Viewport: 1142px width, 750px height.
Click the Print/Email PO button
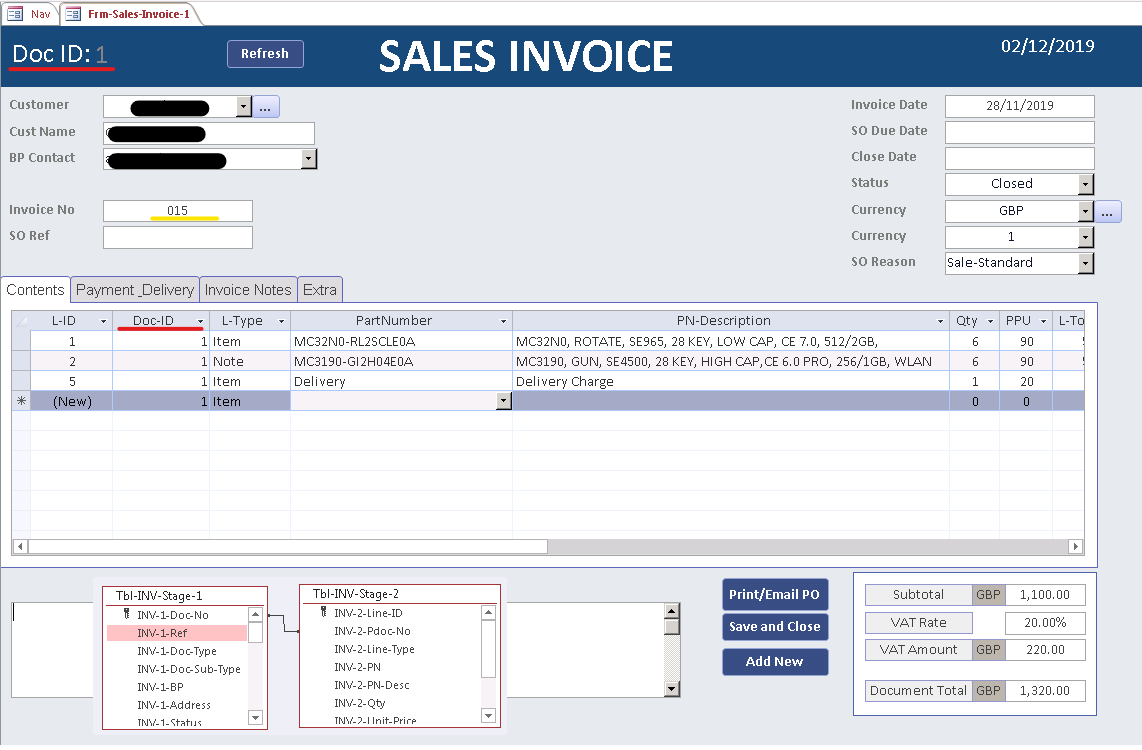pos(774,594)
